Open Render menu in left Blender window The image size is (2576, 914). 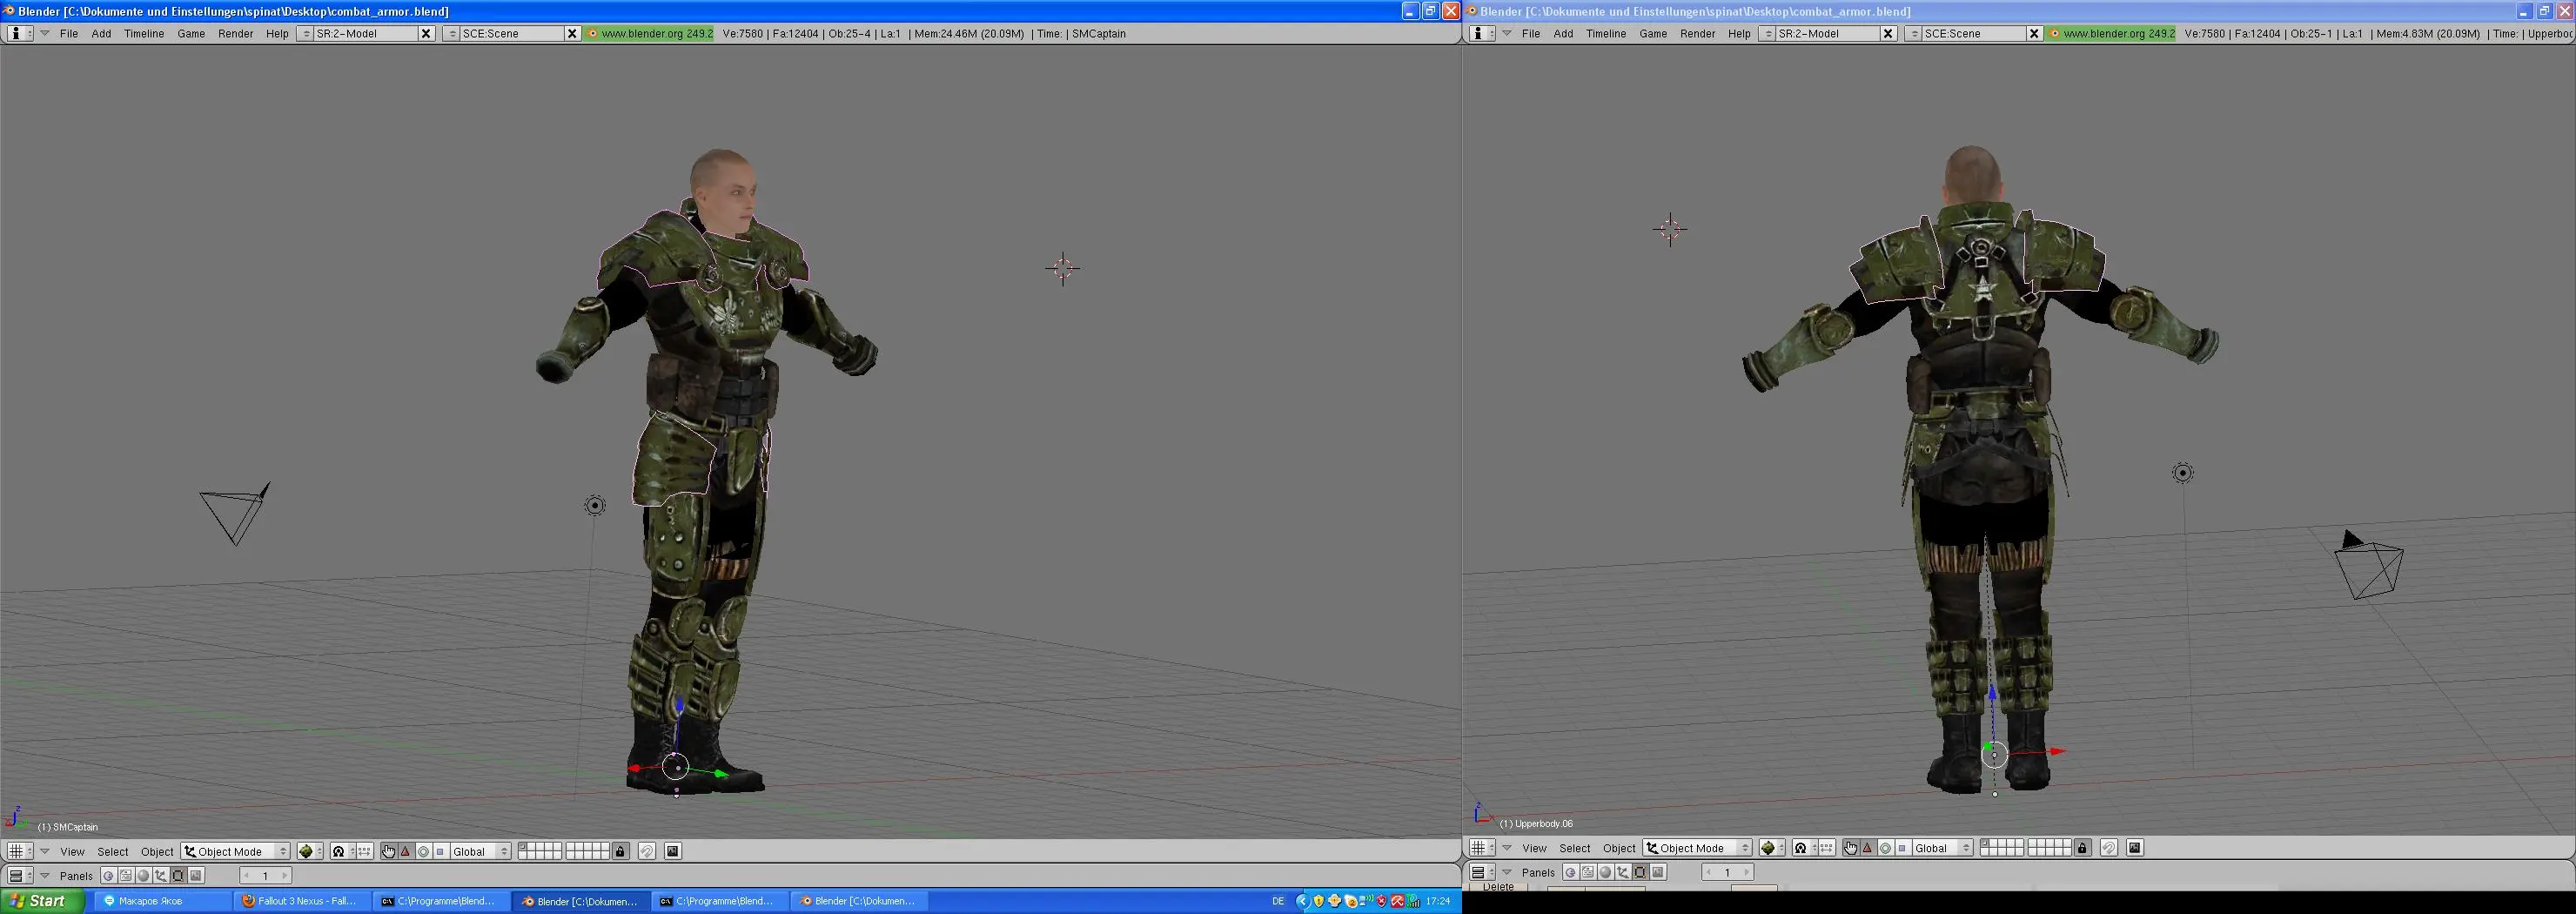[236, 33]
